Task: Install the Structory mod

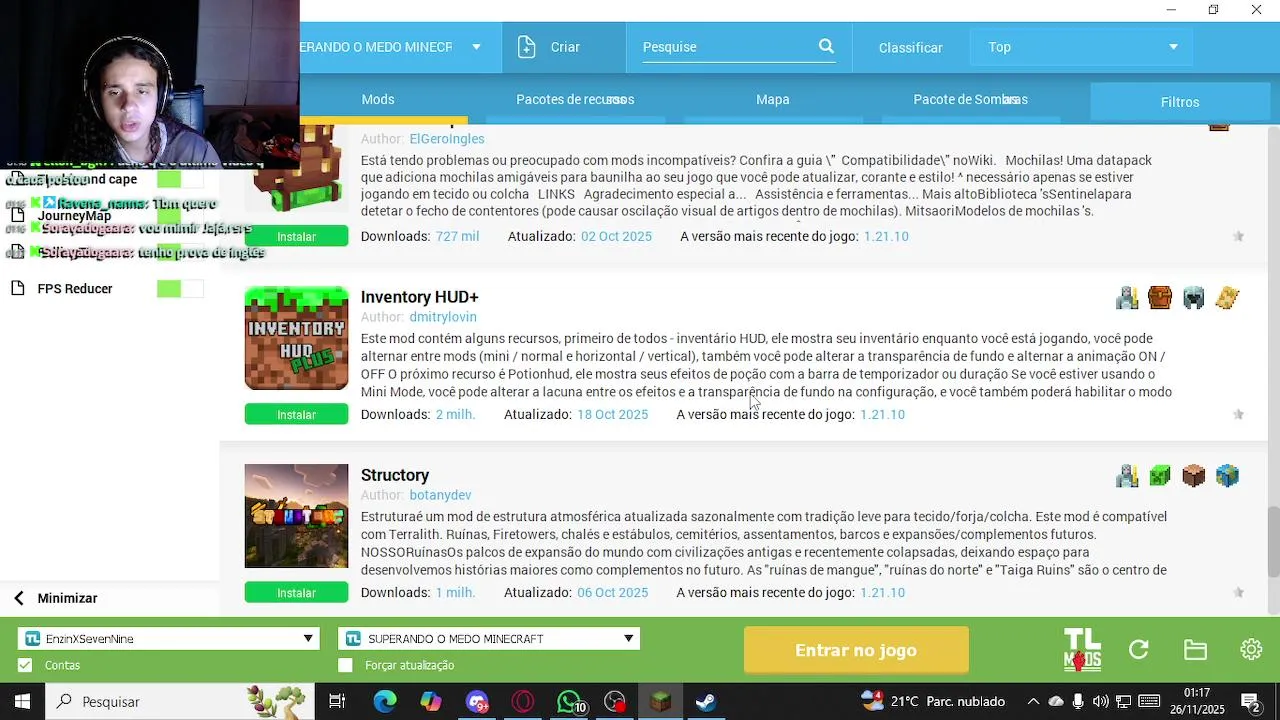Action: point(296,592)
